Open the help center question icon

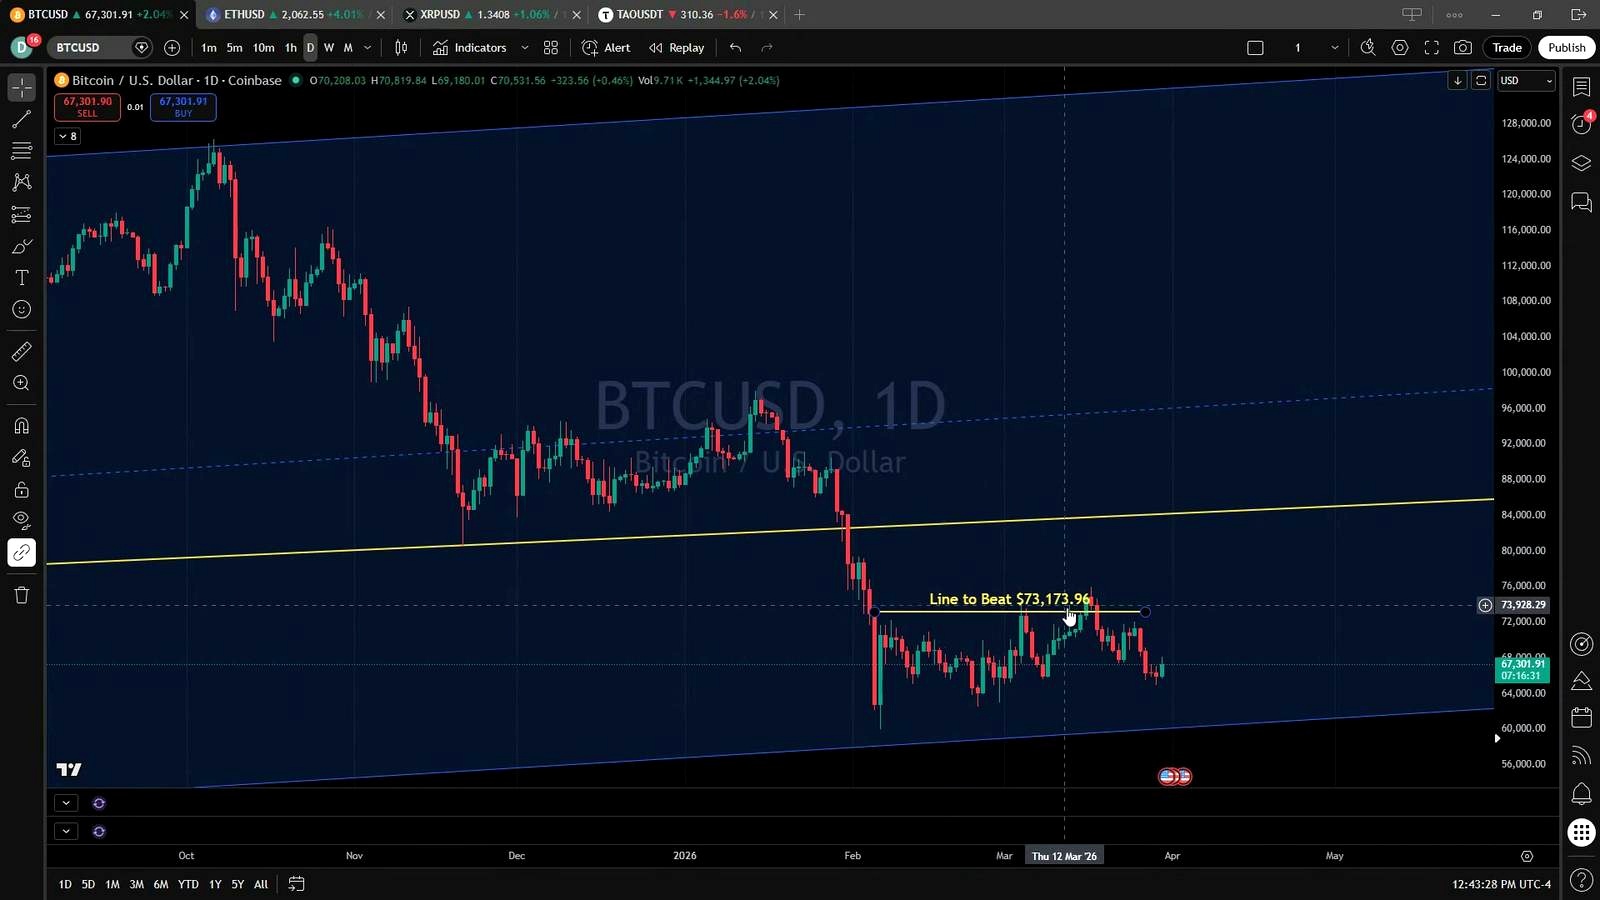pyautogui.click(x=1581, y=880)
